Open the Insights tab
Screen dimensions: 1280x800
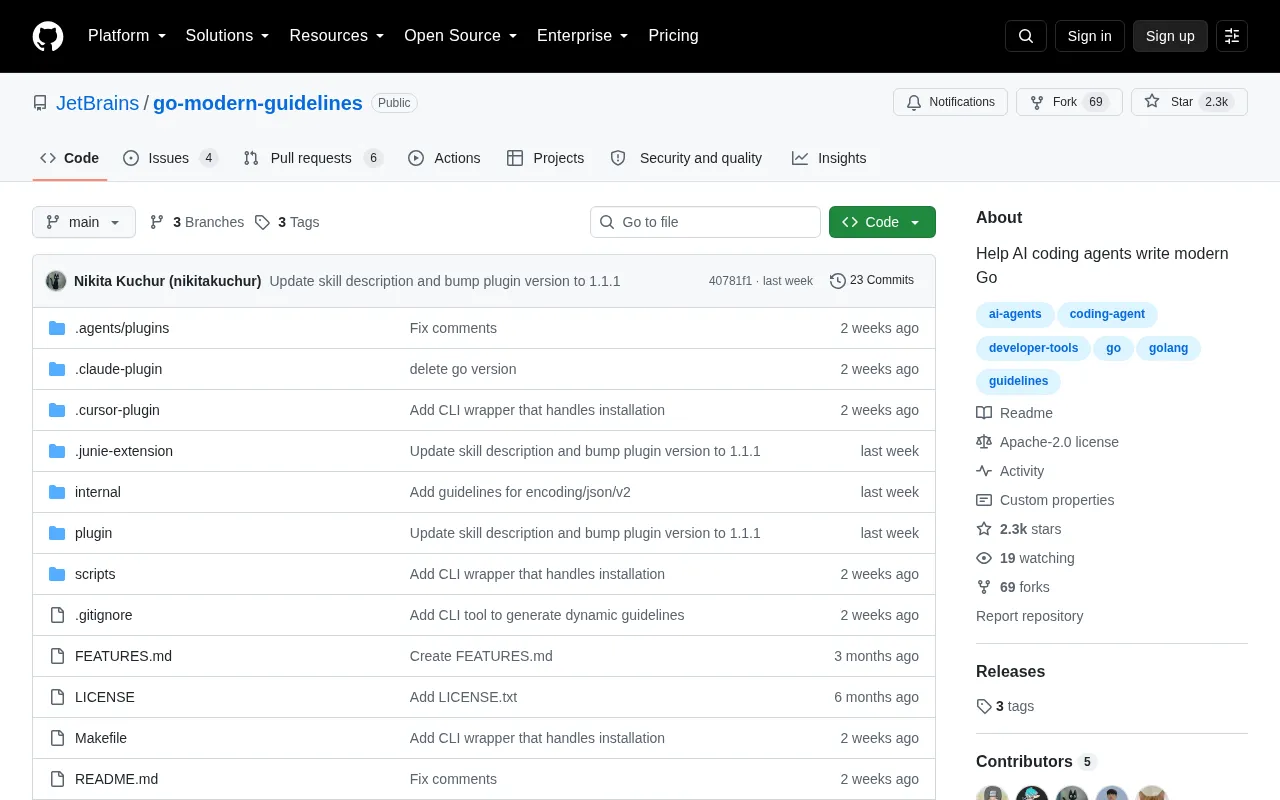[829, 158]
